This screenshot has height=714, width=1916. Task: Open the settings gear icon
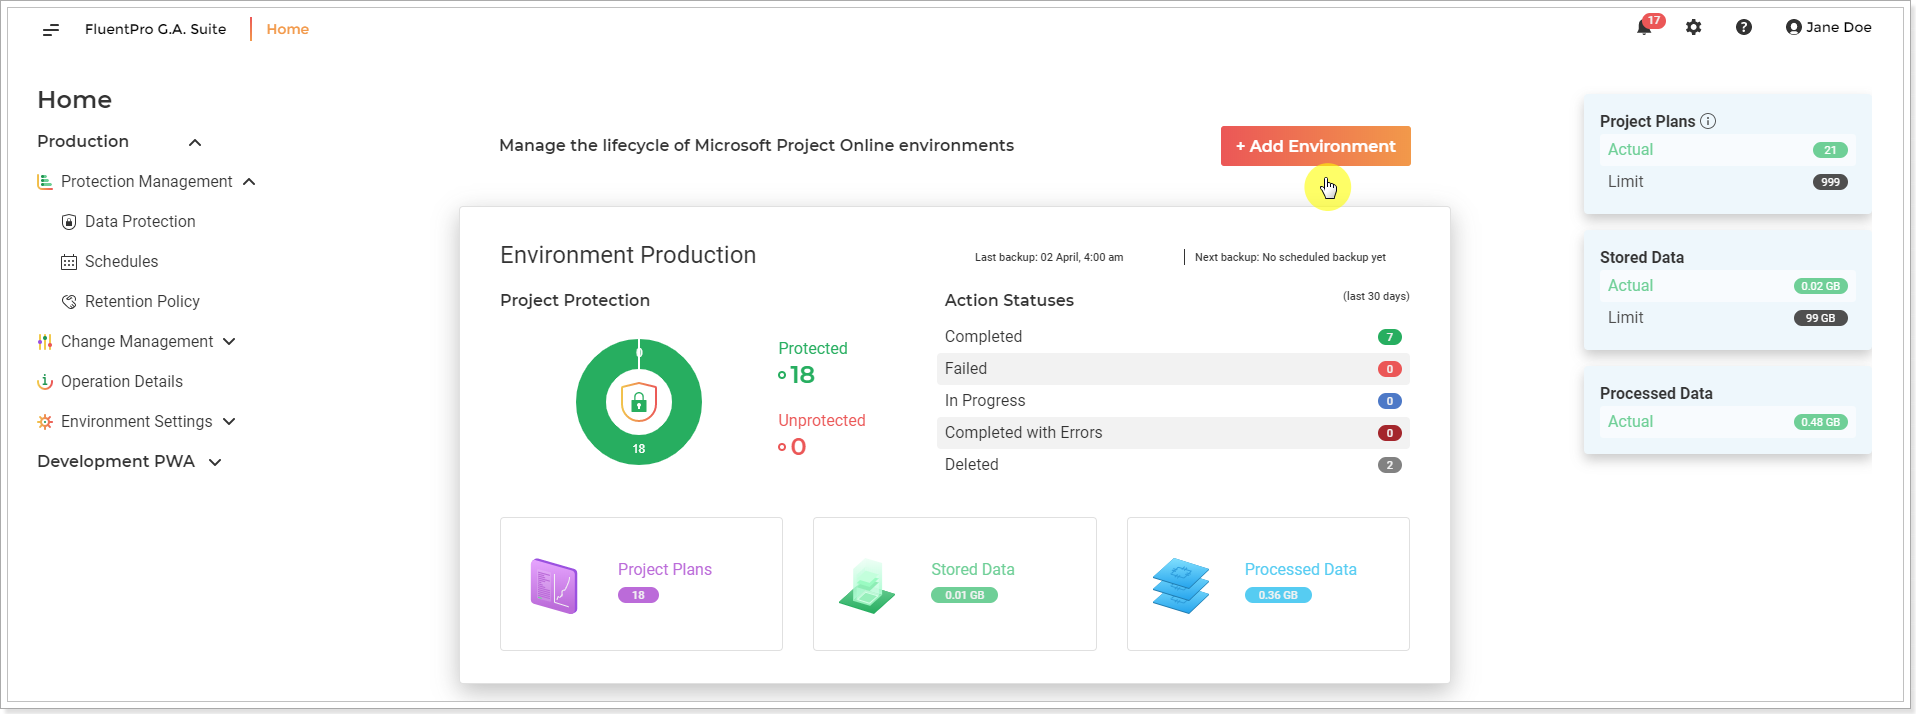(1693, 28)
